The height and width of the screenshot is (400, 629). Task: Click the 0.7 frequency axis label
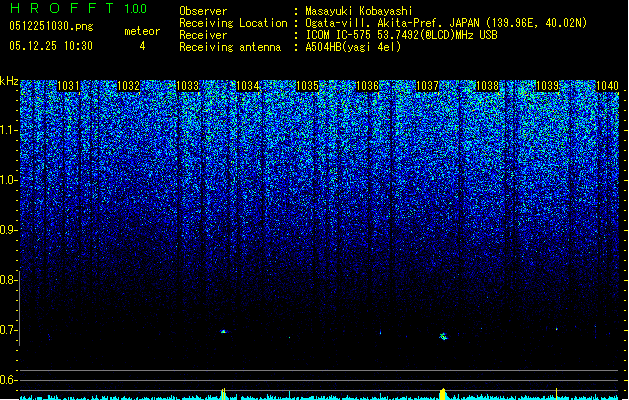8,330
